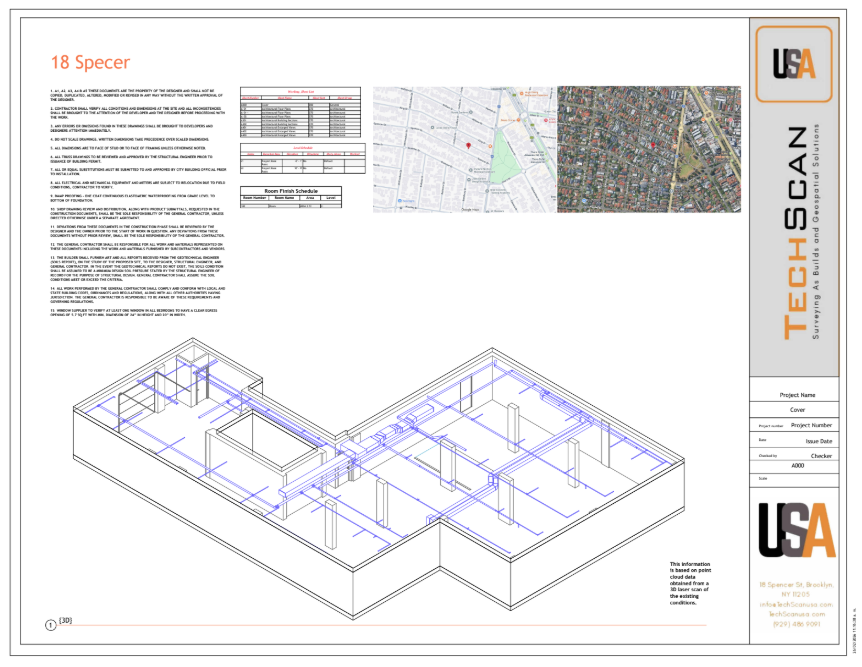Open the info@TechScanusa.com email link

coord(795,605)
